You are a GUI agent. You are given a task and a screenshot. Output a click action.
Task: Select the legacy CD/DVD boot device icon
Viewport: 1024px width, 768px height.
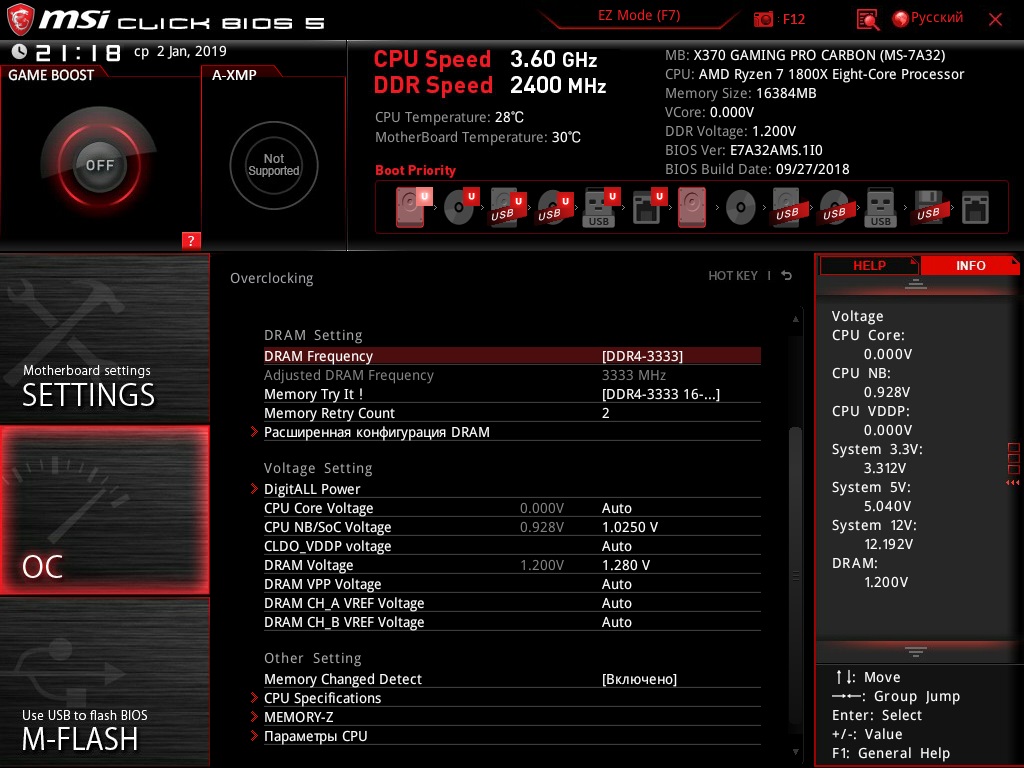[x=741, y=208]
